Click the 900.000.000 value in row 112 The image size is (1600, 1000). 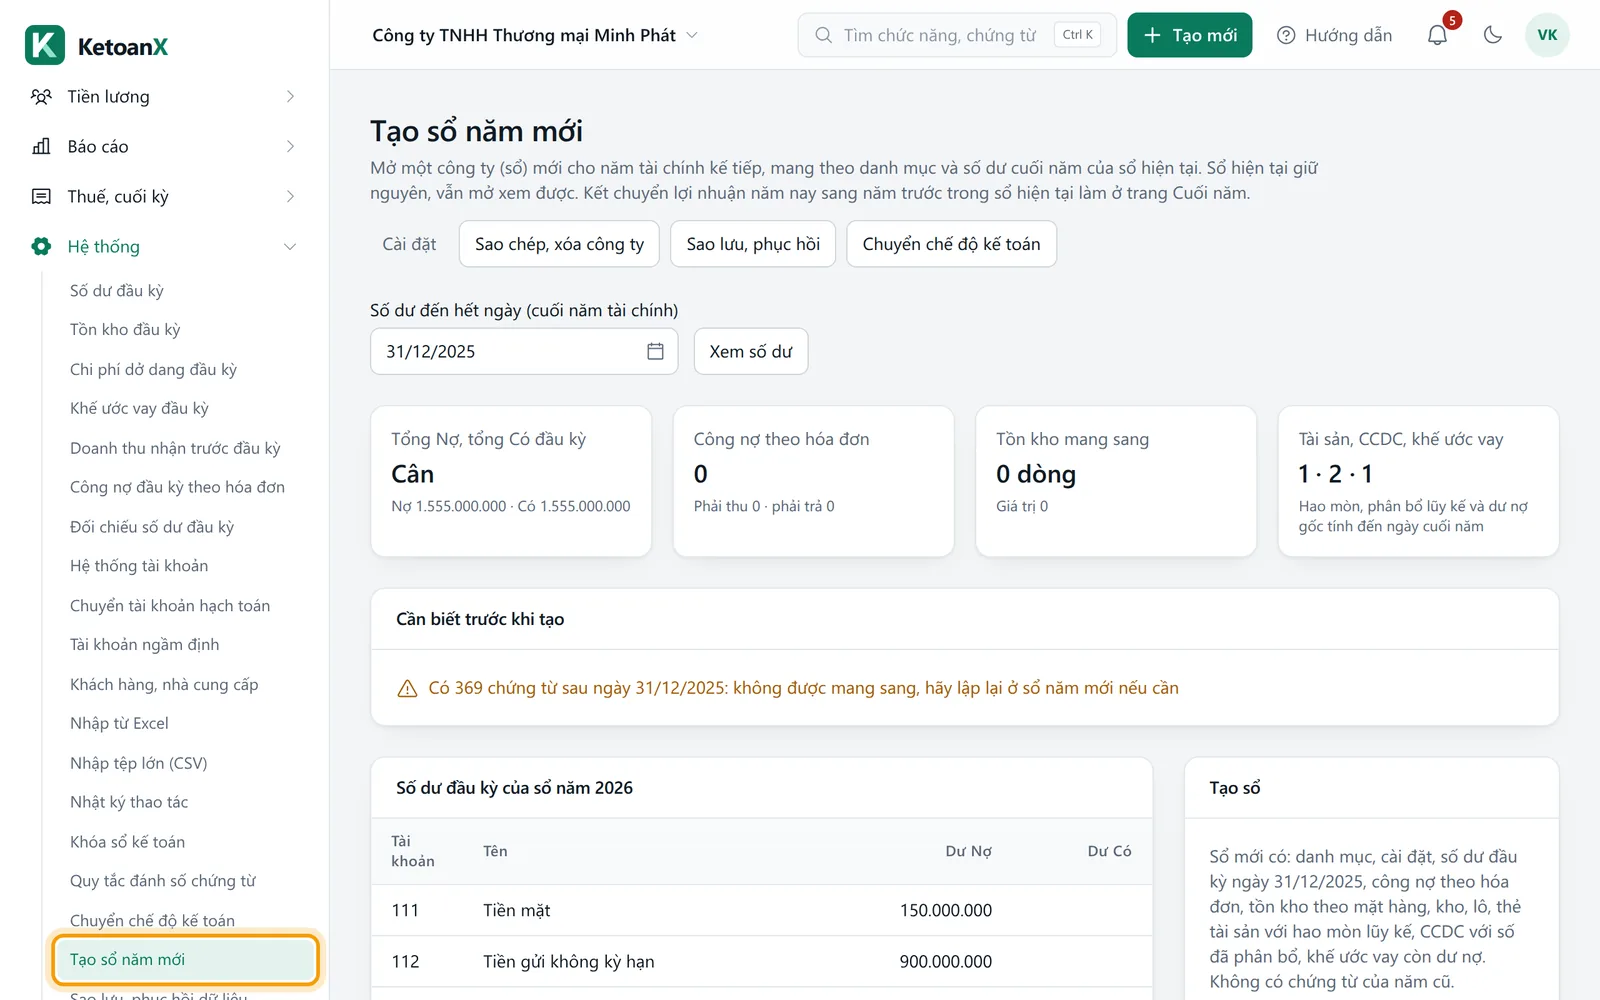tap(945, 962)
